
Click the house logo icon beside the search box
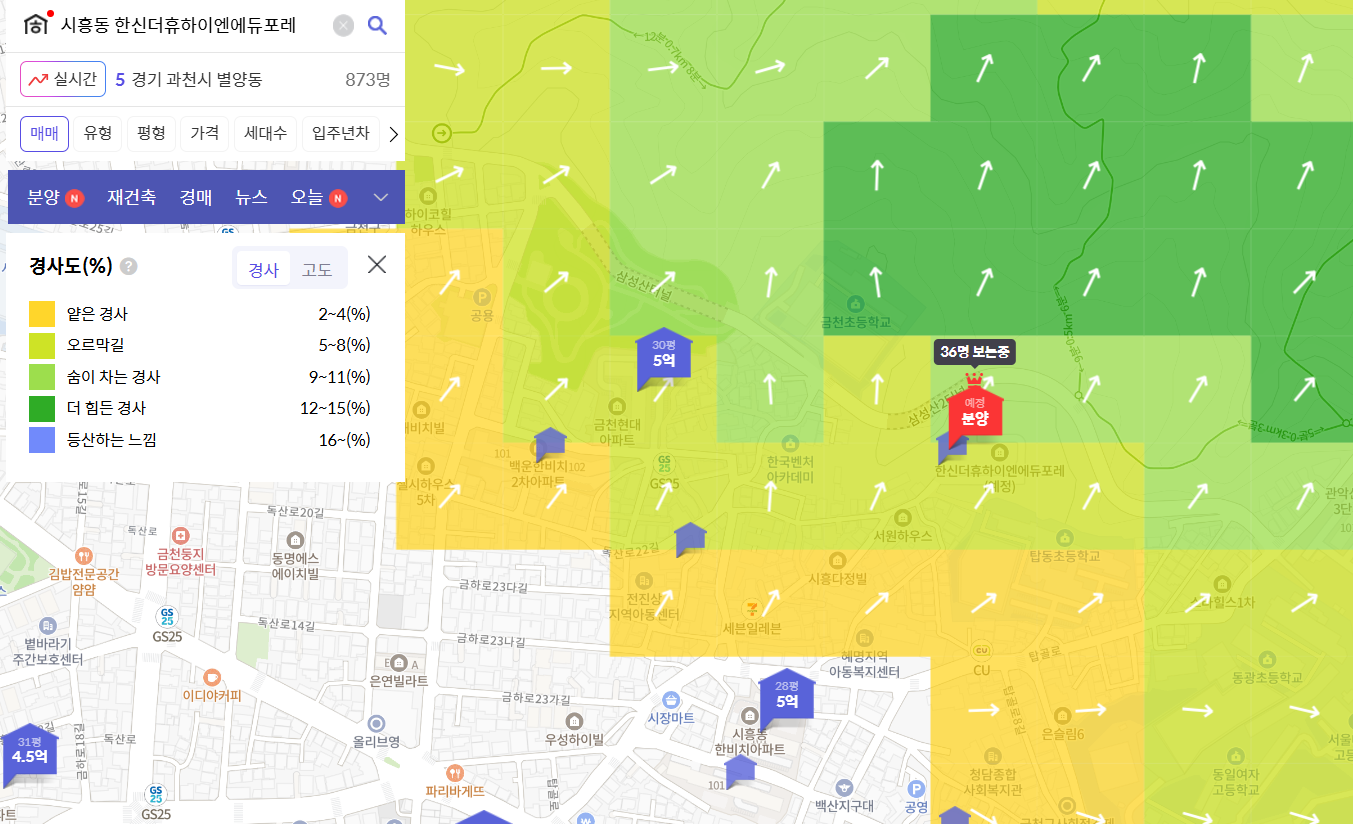click(37, 24)
